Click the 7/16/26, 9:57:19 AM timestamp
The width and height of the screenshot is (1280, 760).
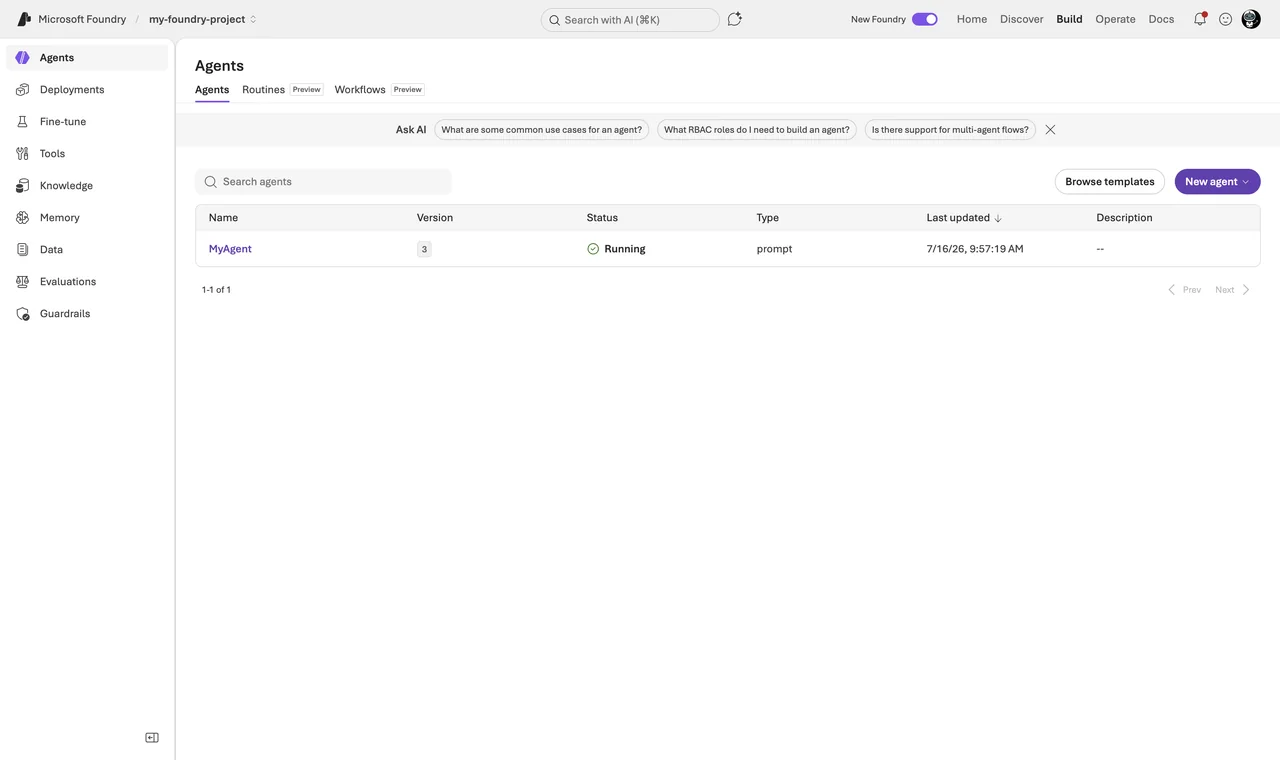point(975,249)
